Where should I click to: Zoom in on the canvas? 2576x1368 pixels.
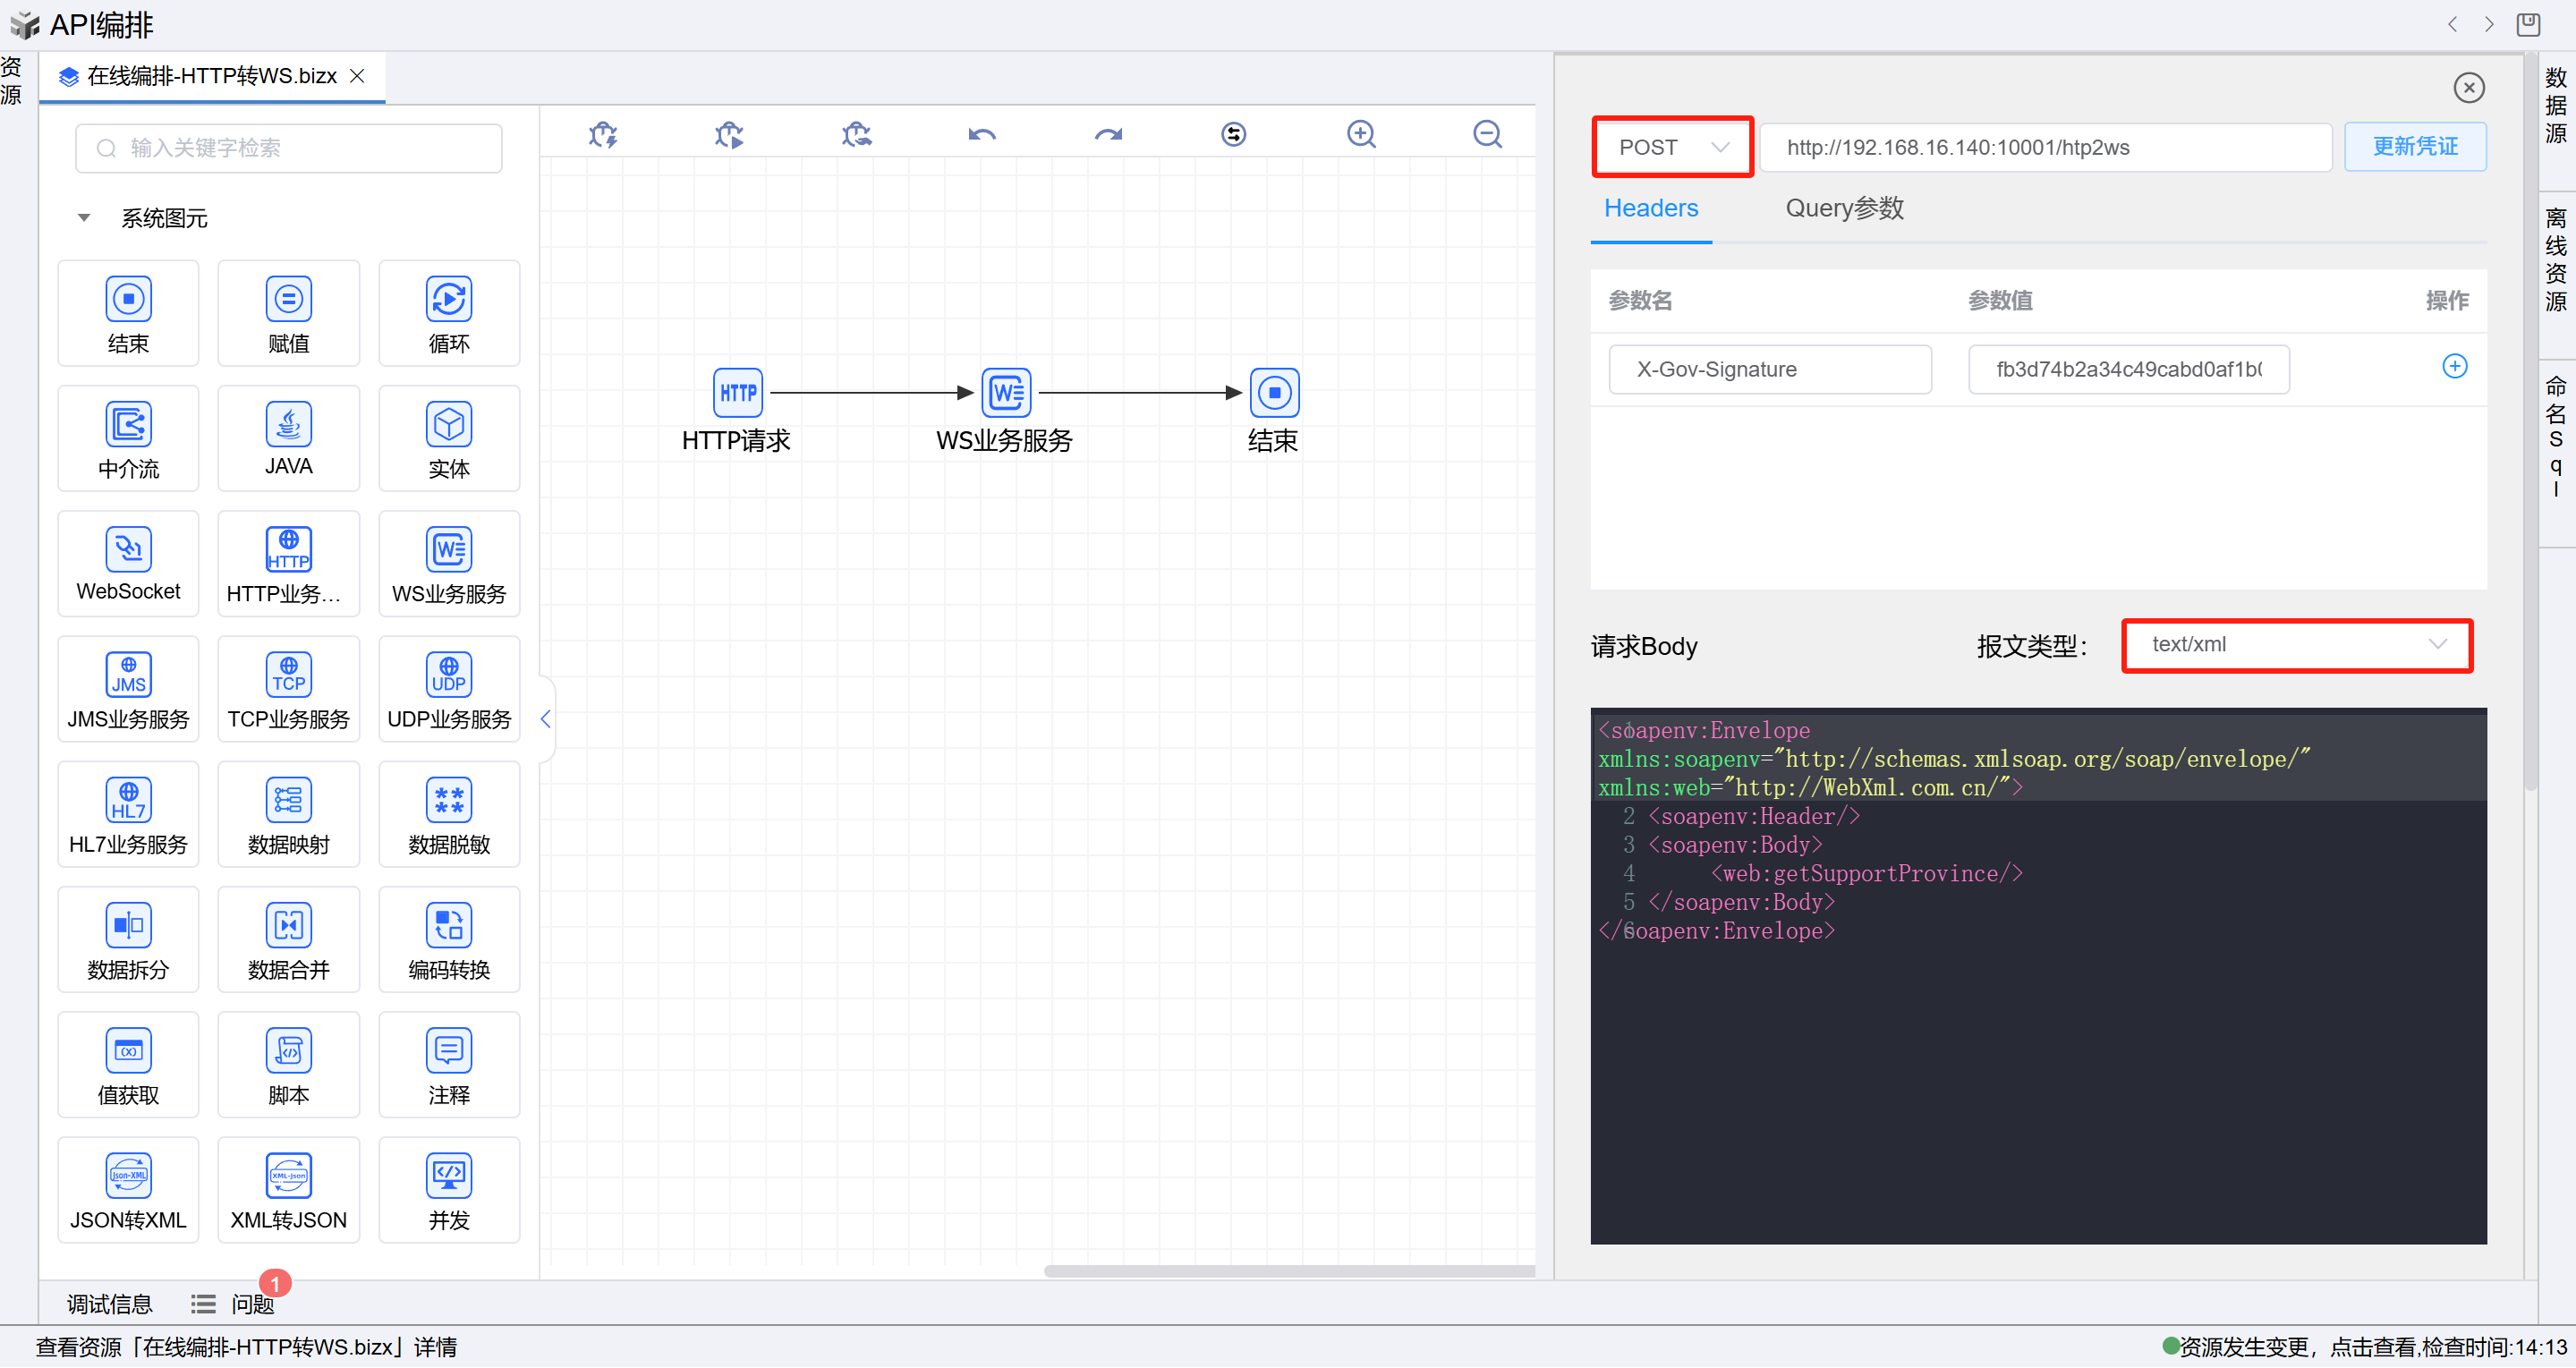pyautogui.click(x=1361, y=135)
